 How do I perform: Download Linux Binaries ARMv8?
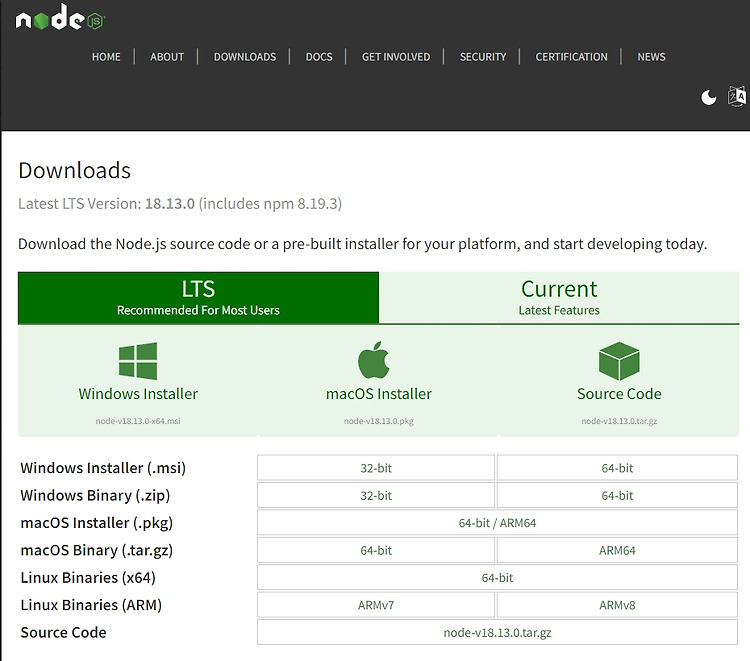coord(618,605)
